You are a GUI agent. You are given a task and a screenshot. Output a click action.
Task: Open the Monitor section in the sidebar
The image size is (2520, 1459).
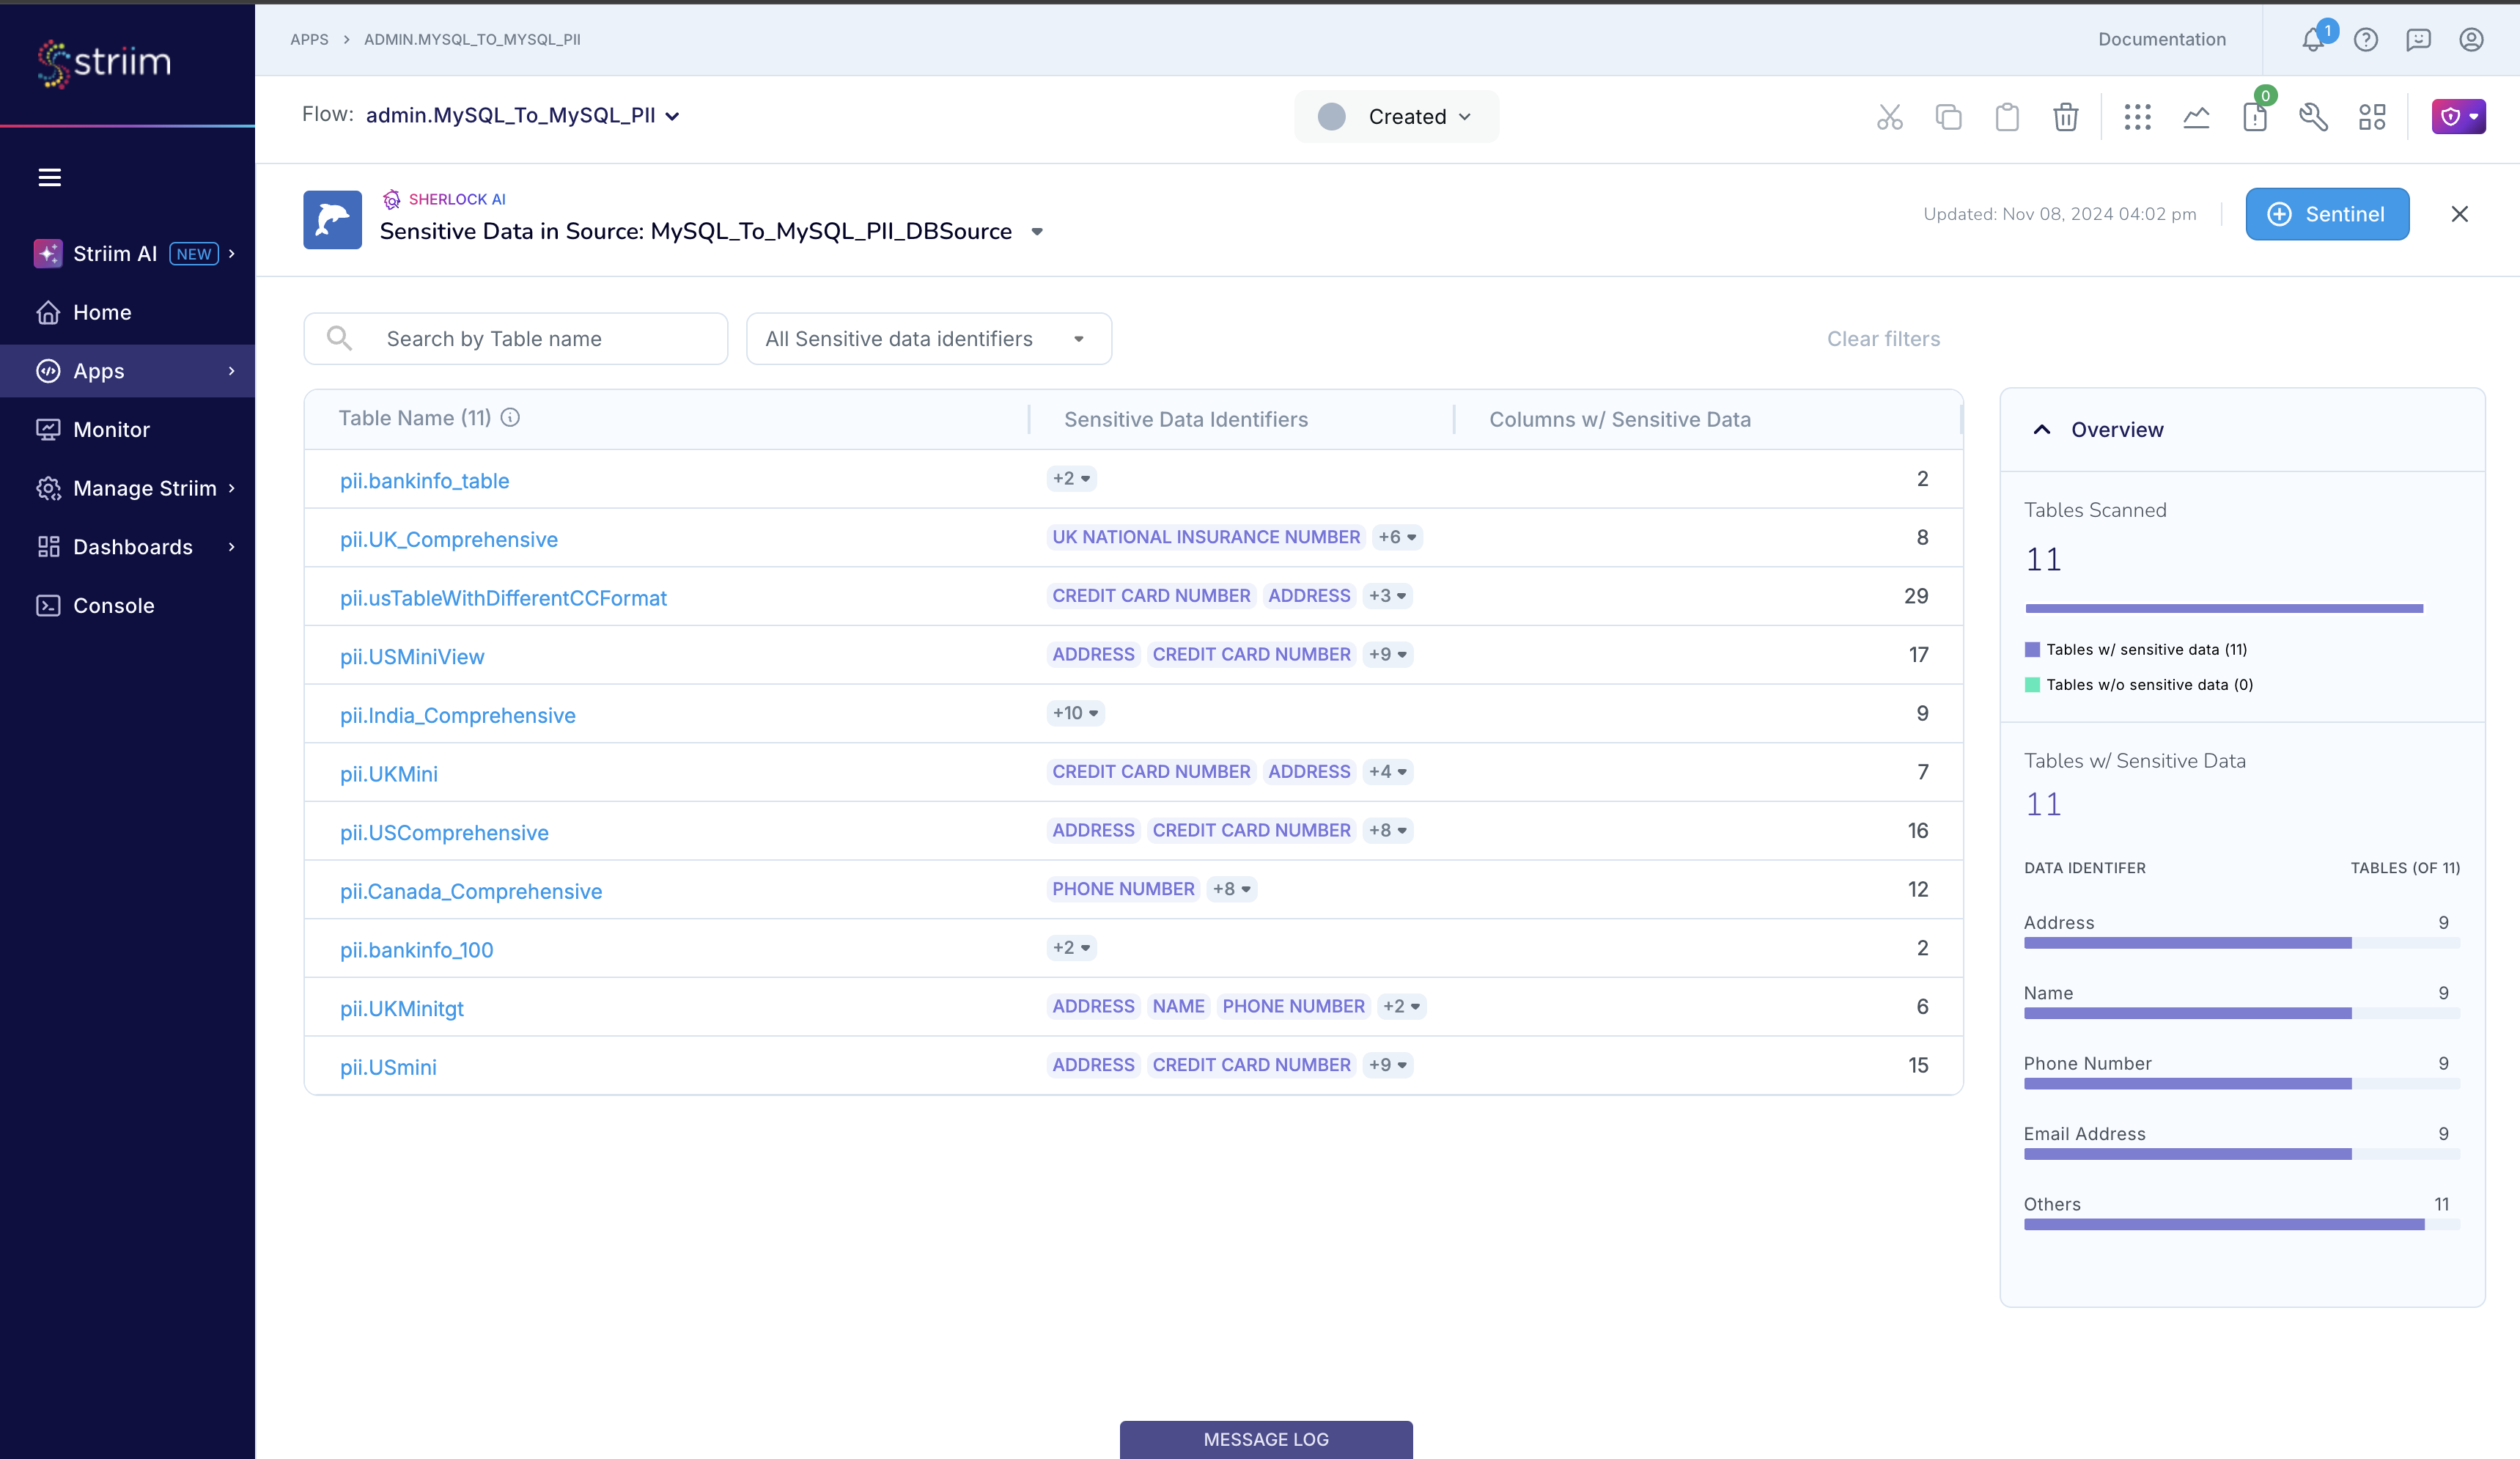110,429
